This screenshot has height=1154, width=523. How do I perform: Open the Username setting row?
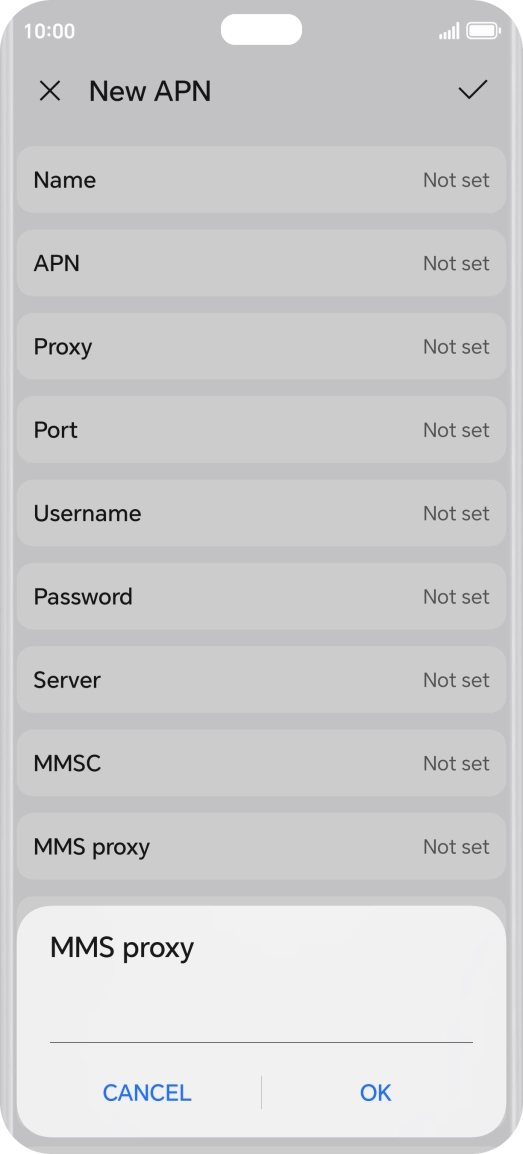click(261, 513)
